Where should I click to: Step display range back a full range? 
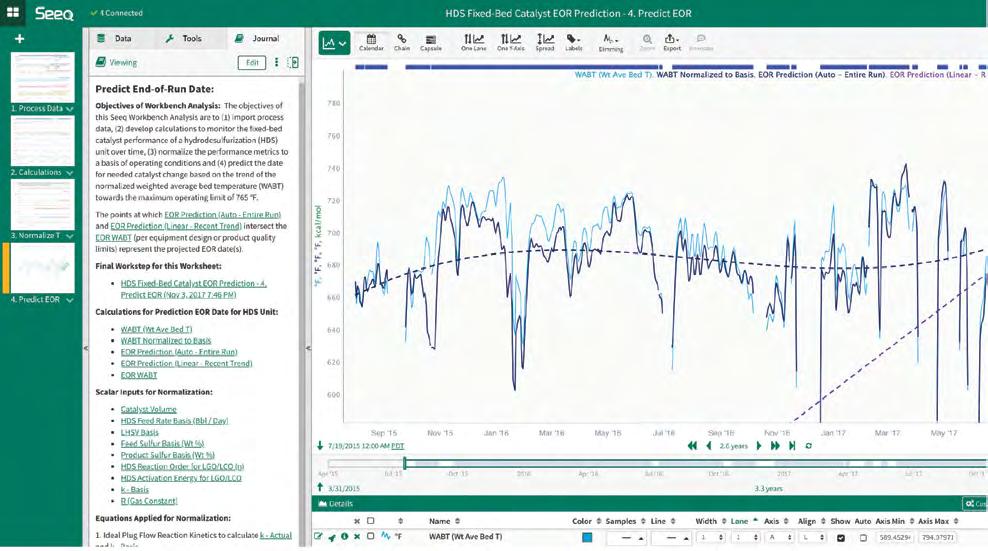click(x=692, y=446)
